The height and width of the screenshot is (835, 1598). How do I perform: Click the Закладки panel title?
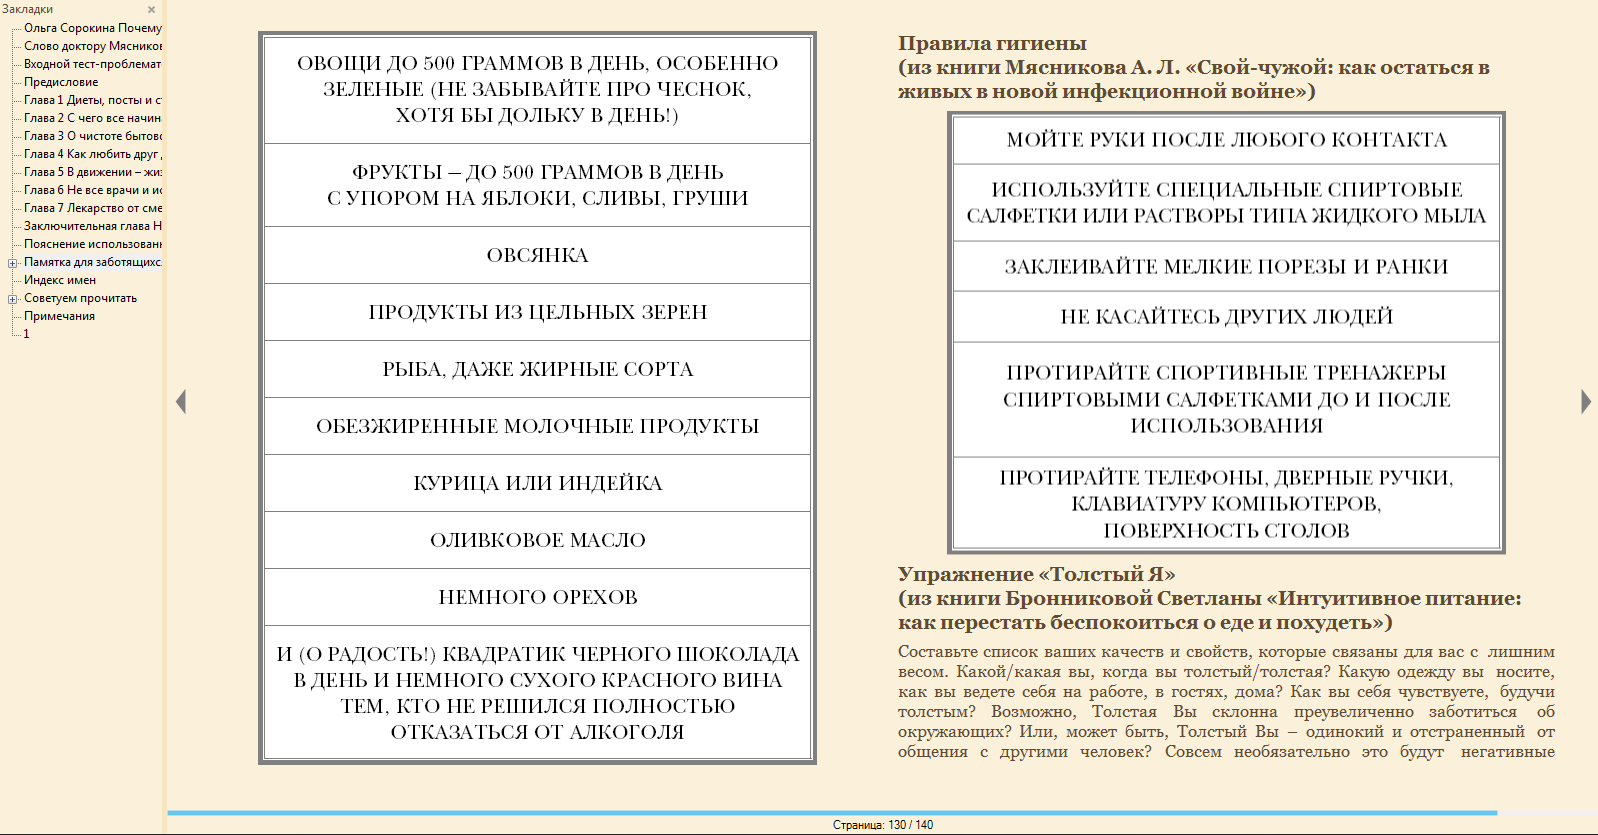(28, 9)
